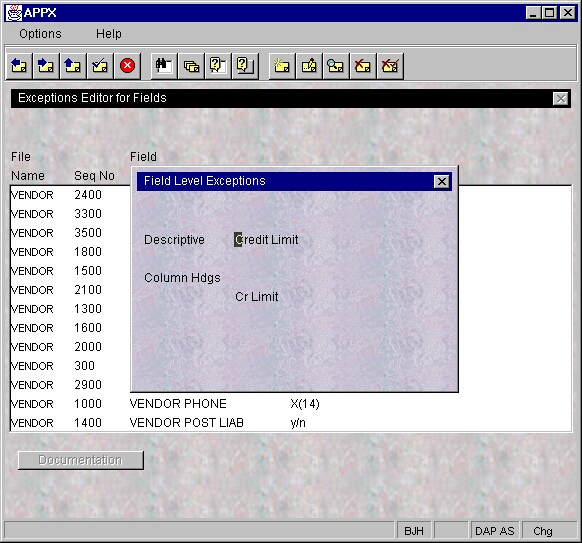Switch to Inquire mode with magnifier icon
This screenshot has height=543, width=582.
(336, 66)
